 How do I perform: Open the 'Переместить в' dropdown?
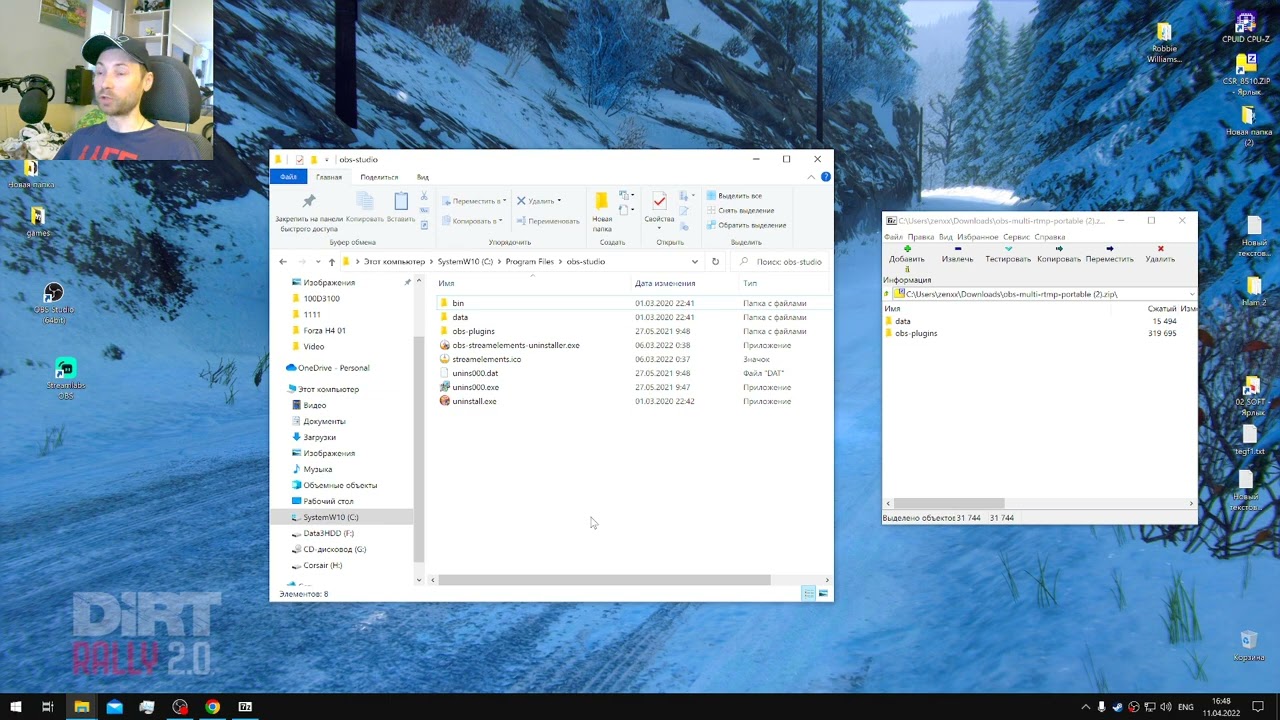point(474,201)
